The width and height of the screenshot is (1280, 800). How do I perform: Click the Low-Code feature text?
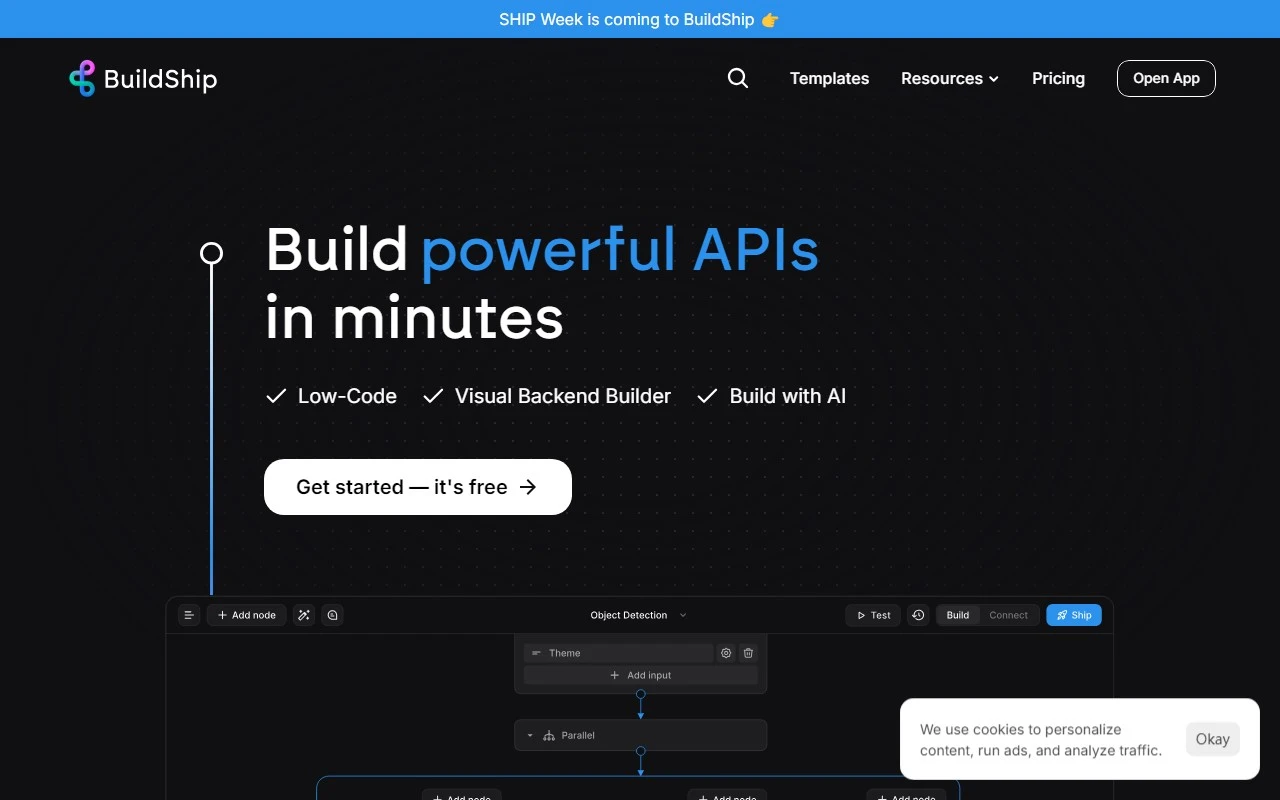pyautogui.click(x=347, y=396)
